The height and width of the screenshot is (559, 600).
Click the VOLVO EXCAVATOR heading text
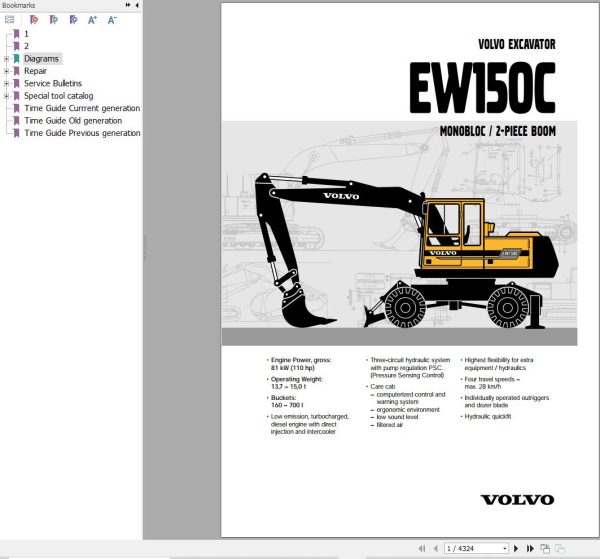click(517, 44)
